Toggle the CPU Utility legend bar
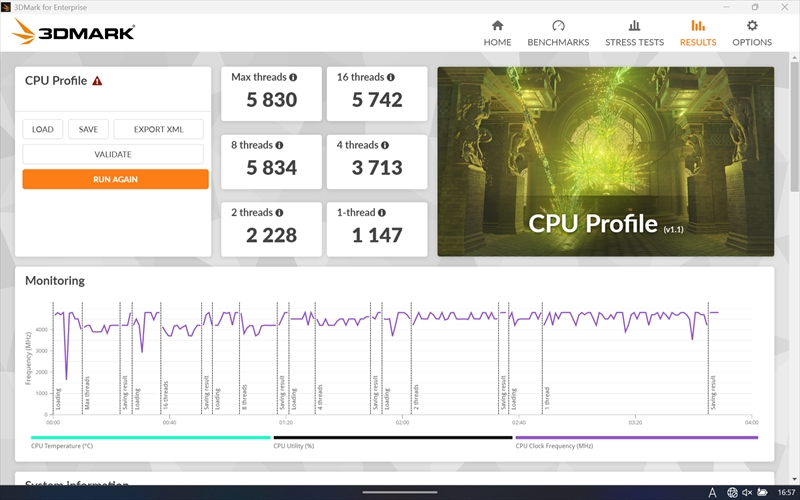 click(x=393, y=437)
